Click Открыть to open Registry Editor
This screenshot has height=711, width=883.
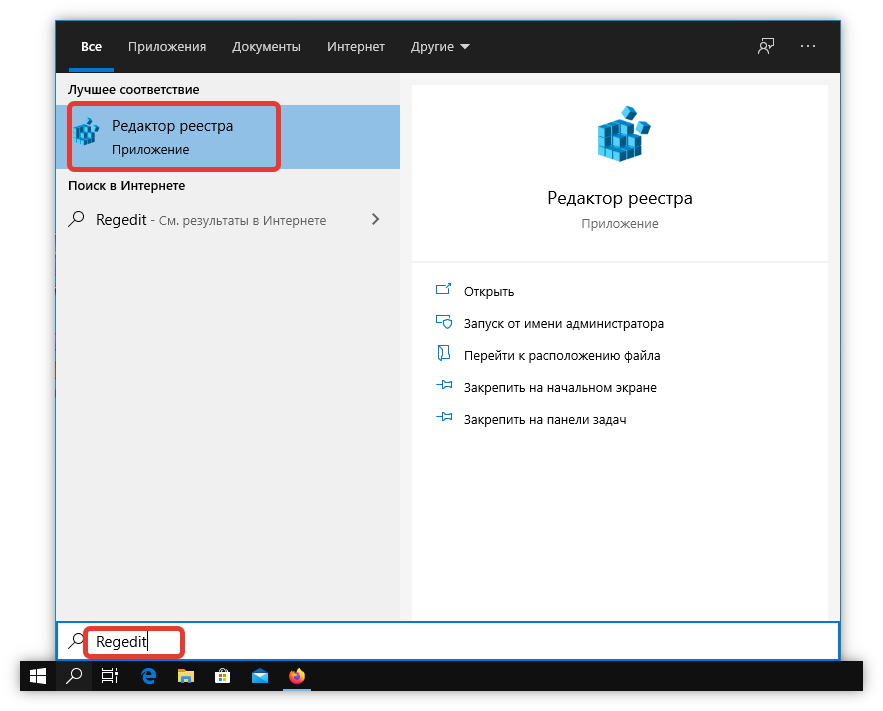(x=488, y=291)
